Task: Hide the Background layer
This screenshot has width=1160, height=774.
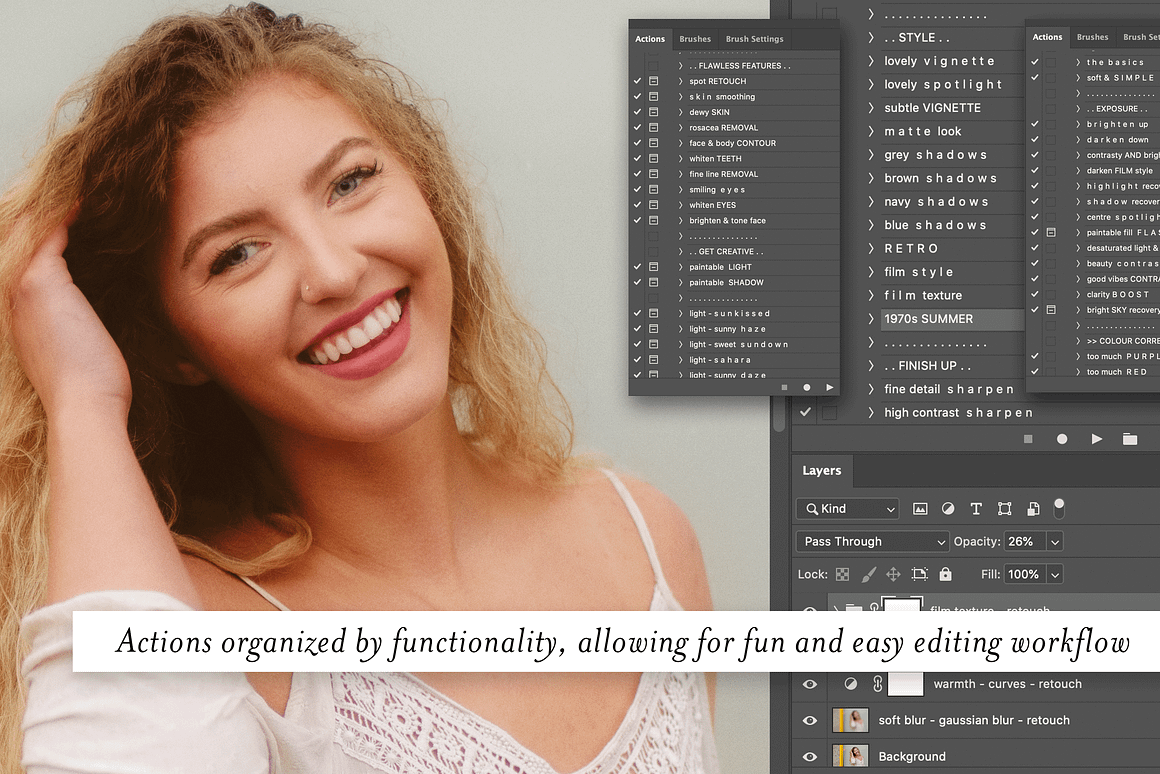Action: (810, 756)
